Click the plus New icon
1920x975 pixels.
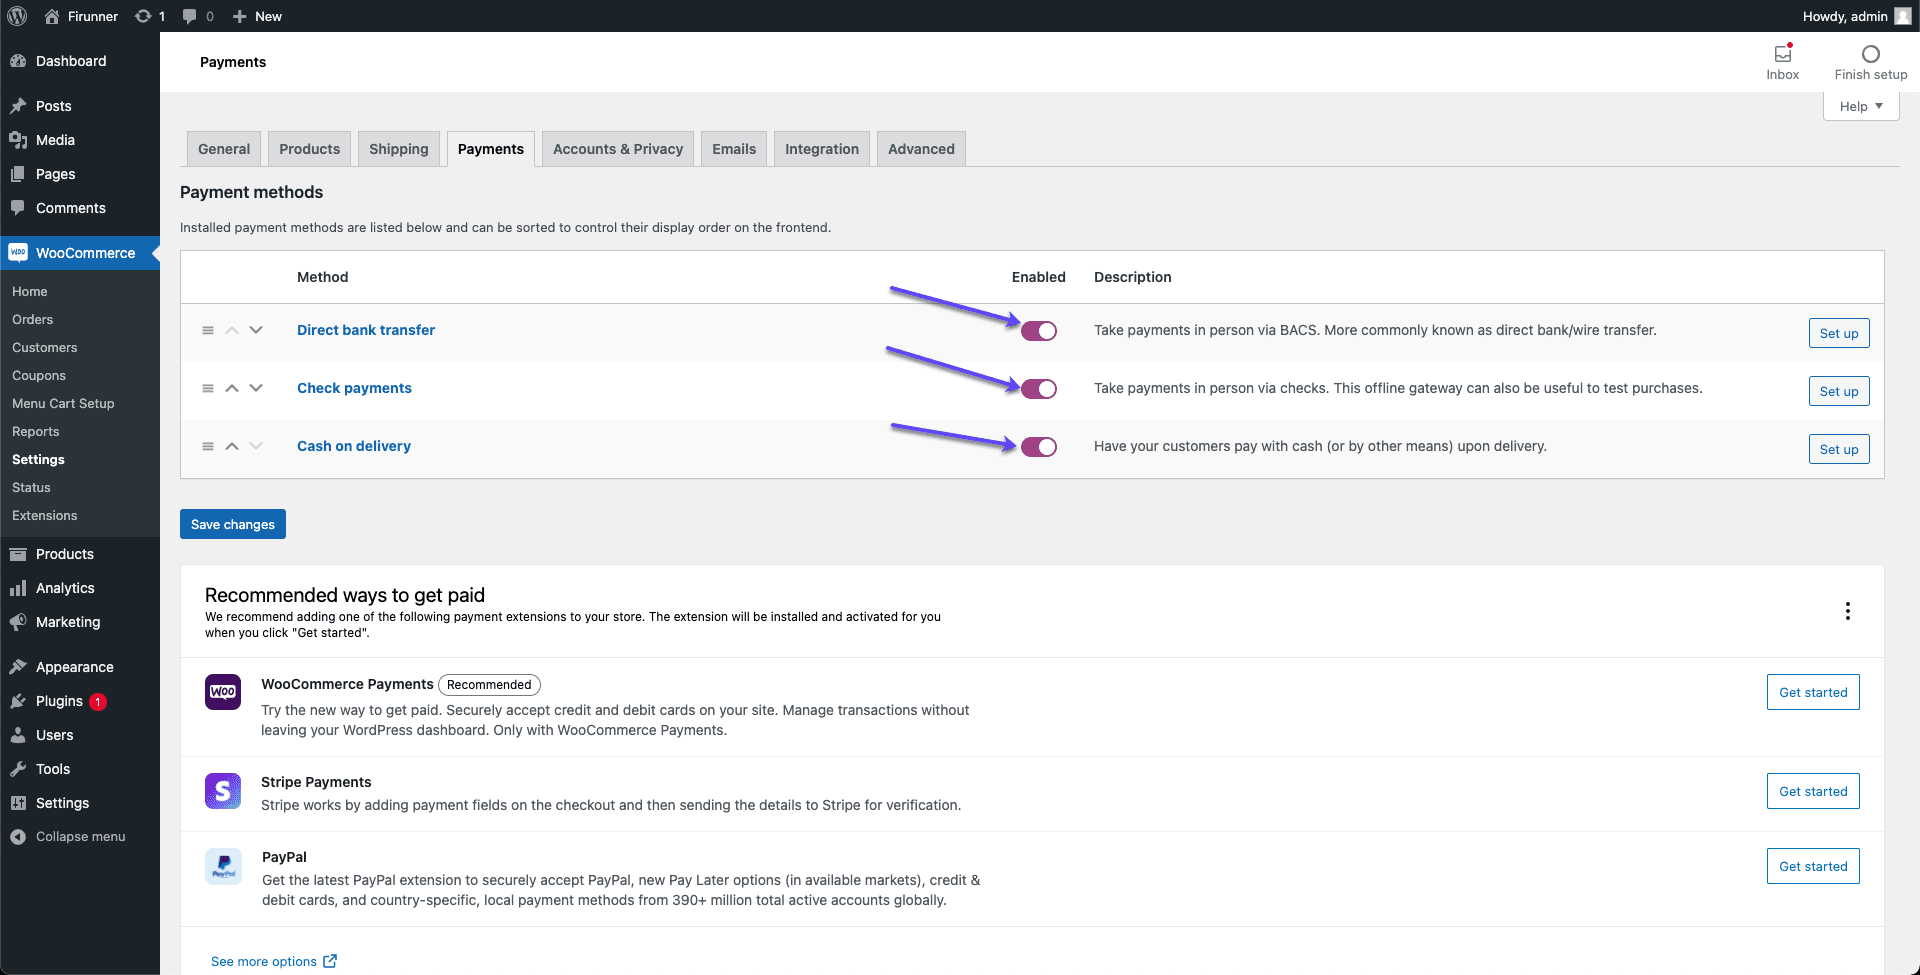[239, 16]
